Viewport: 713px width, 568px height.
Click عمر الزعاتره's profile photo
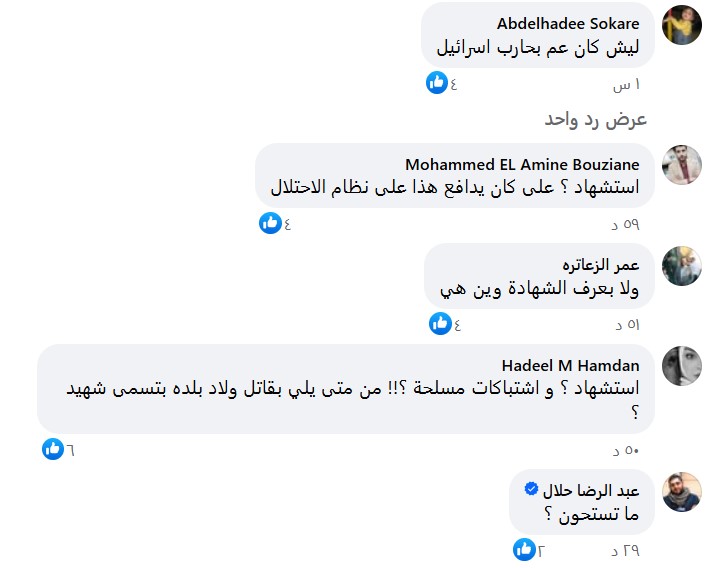682,265
